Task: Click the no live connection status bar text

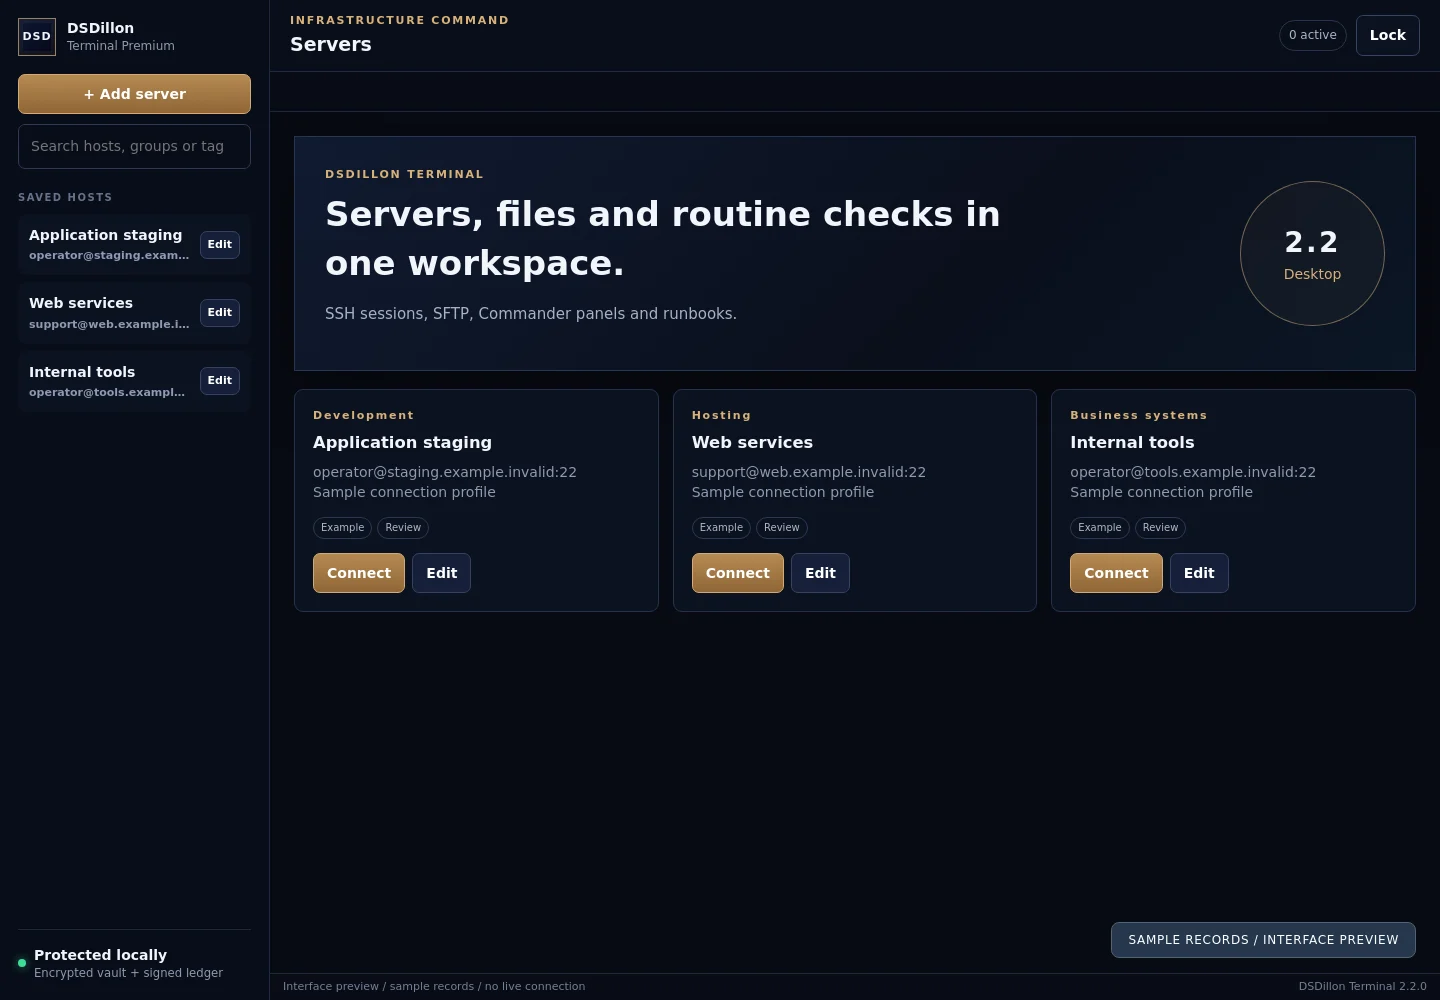Action: click(x=535, y=986)
